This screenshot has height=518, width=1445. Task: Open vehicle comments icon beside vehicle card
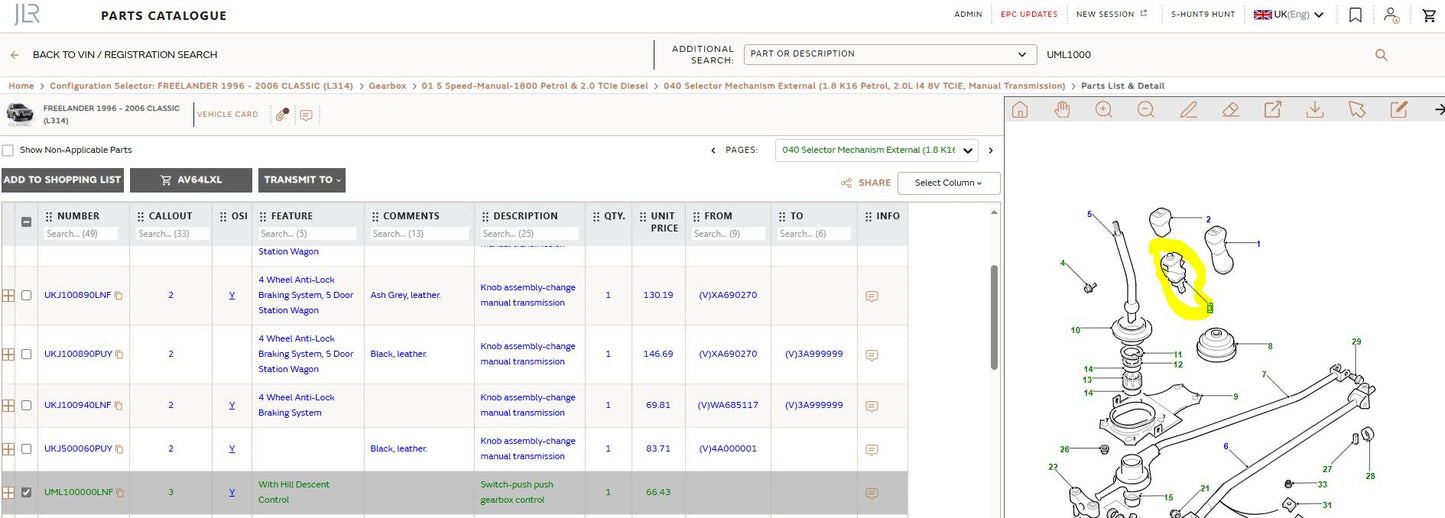[x=306, y=115]
